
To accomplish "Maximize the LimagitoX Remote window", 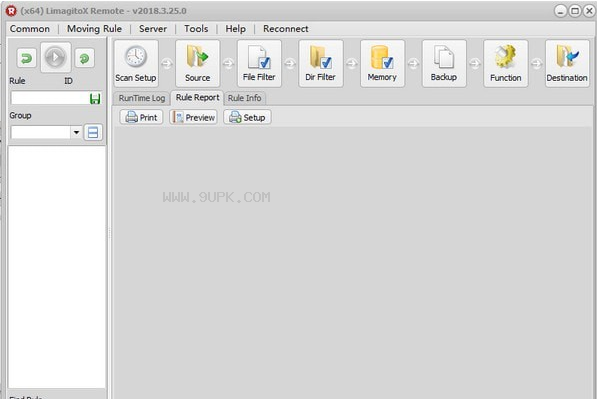I will point(575,11).
